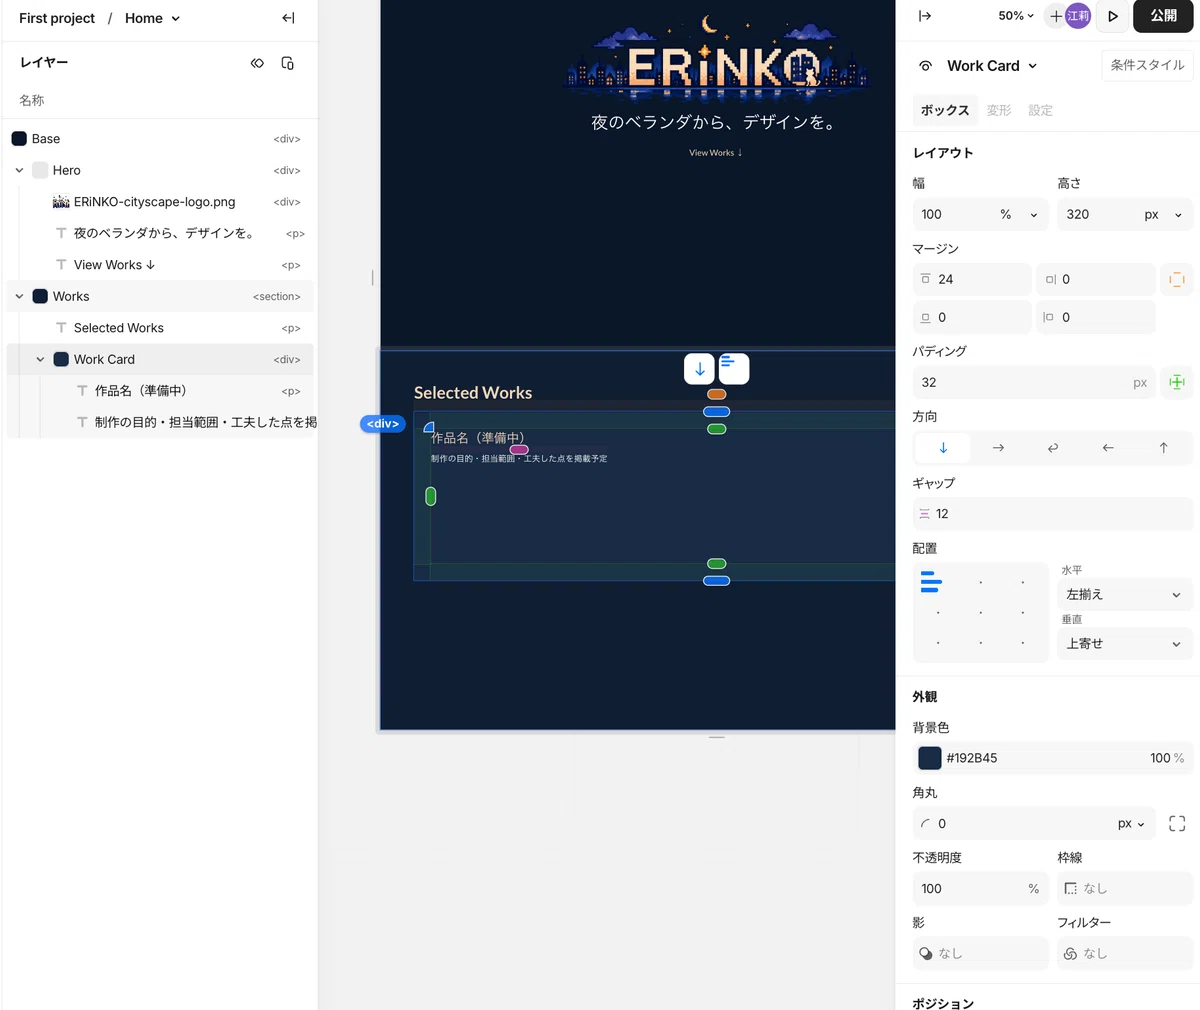
Task: Switch to 変形 tab
Action: click(x=999, y=110)
